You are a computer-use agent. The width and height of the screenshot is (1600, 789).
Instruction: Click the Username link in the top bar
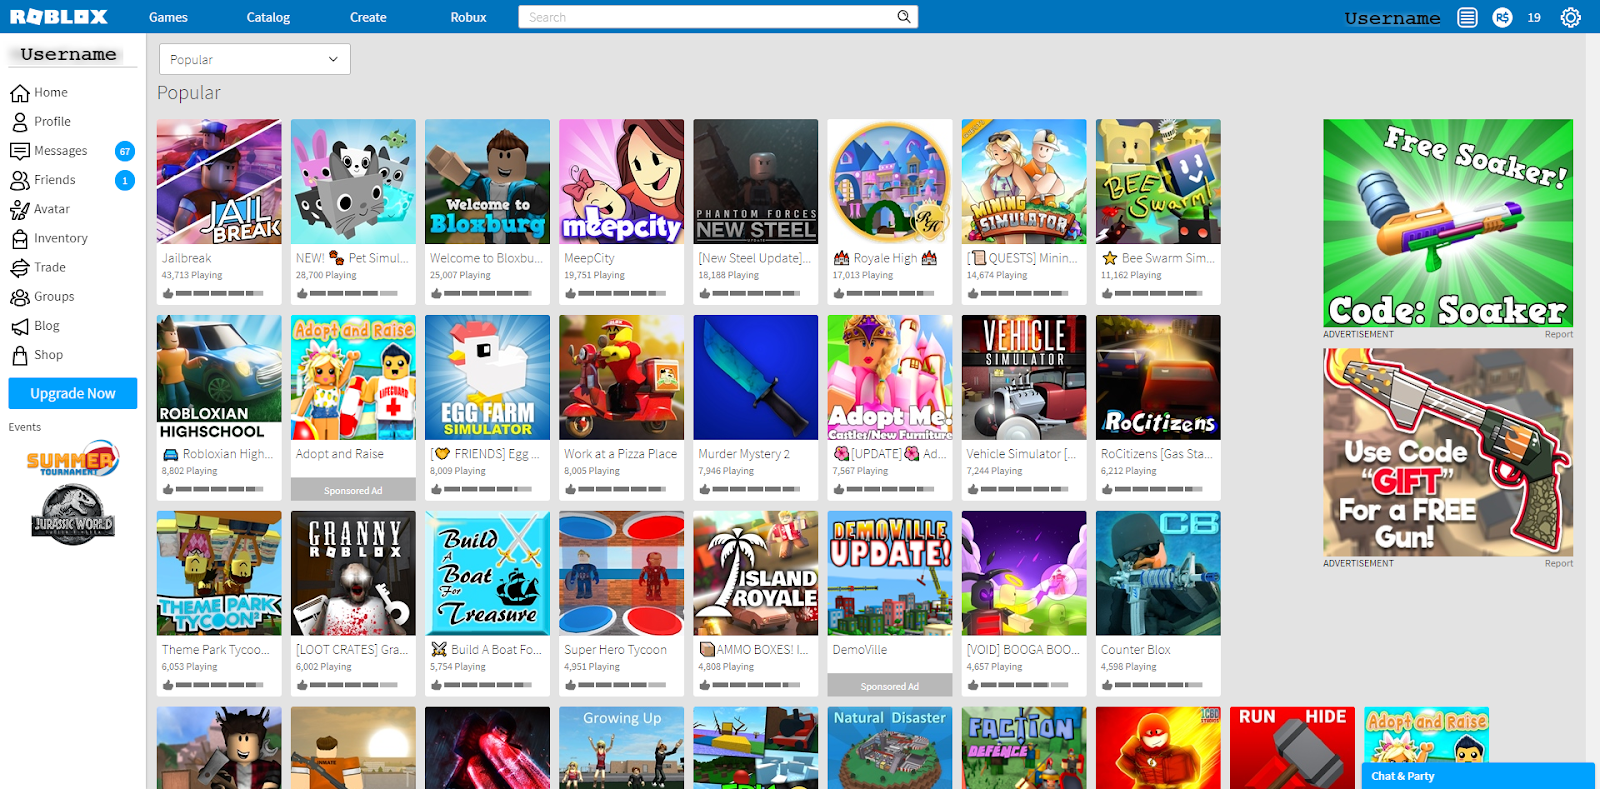pyautogui.click(x=1392, y=18)
